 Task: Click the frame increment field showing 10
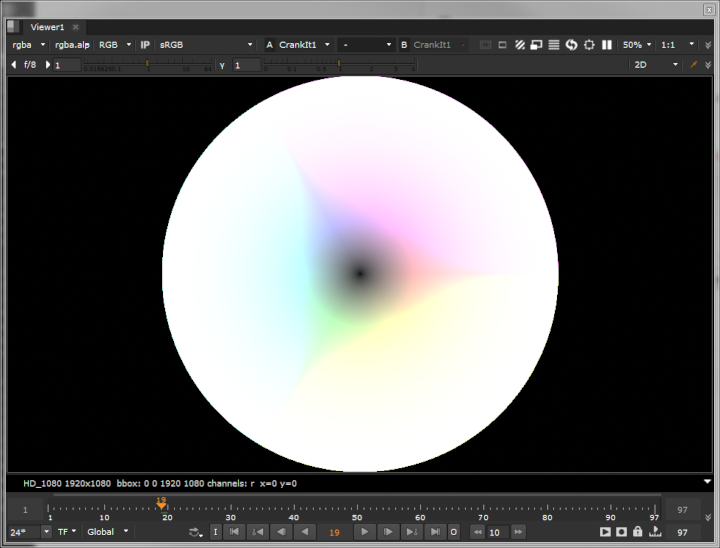(498, 532)
